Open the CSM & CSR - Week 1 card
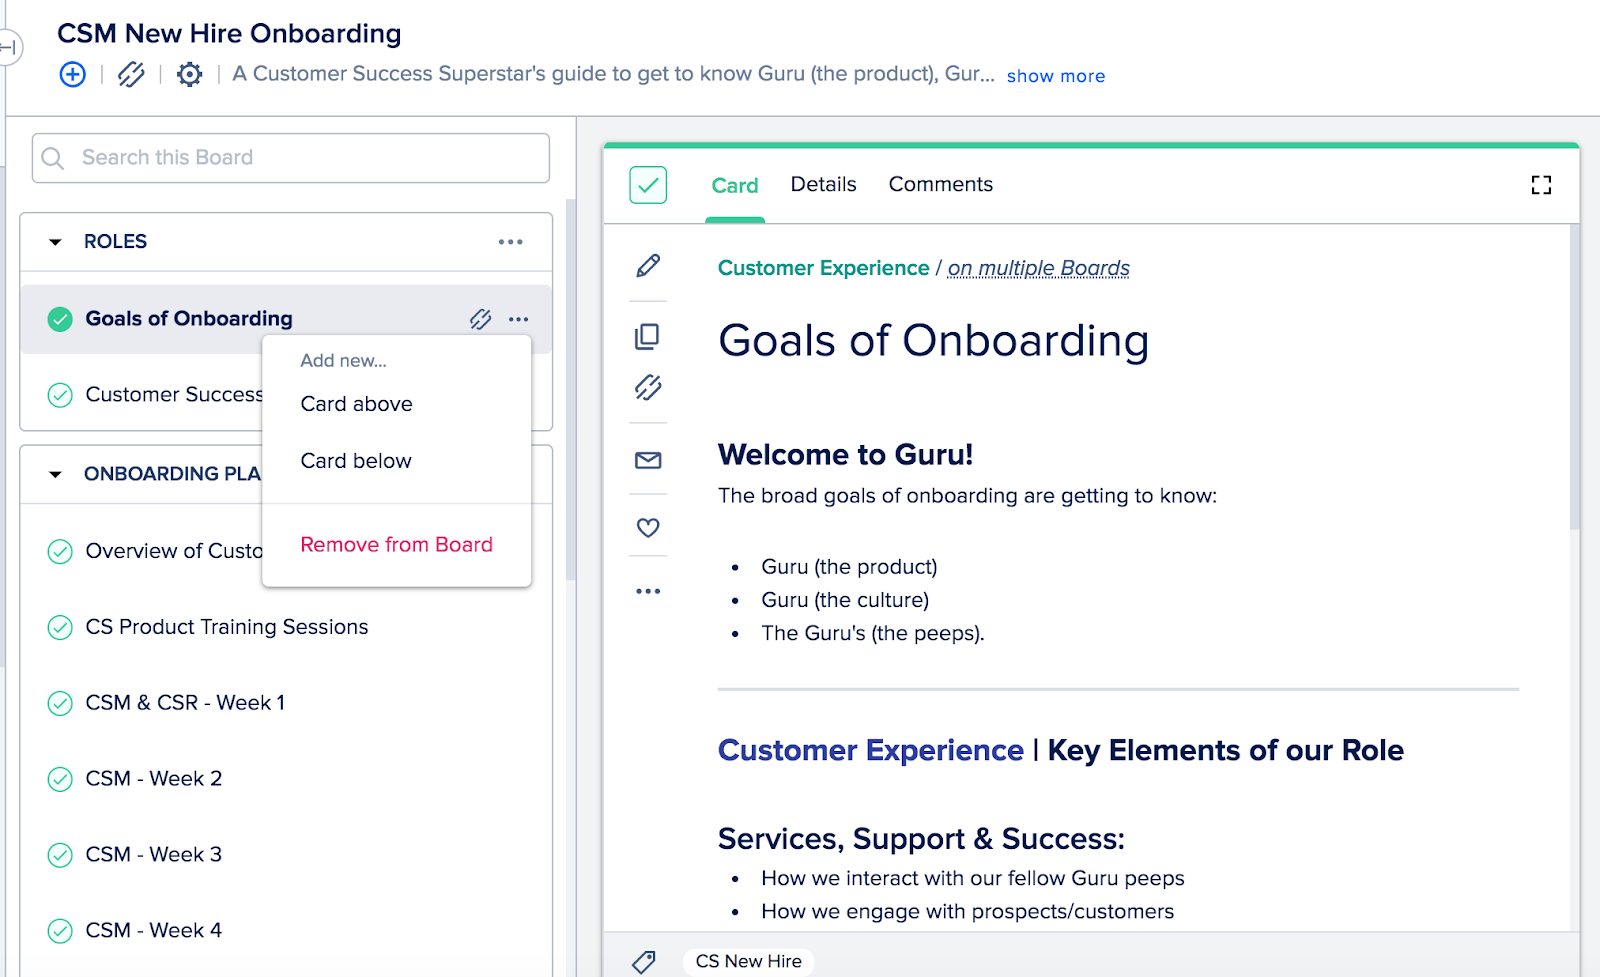Screen dimensions: 1600x977 [x=185, y=703]
